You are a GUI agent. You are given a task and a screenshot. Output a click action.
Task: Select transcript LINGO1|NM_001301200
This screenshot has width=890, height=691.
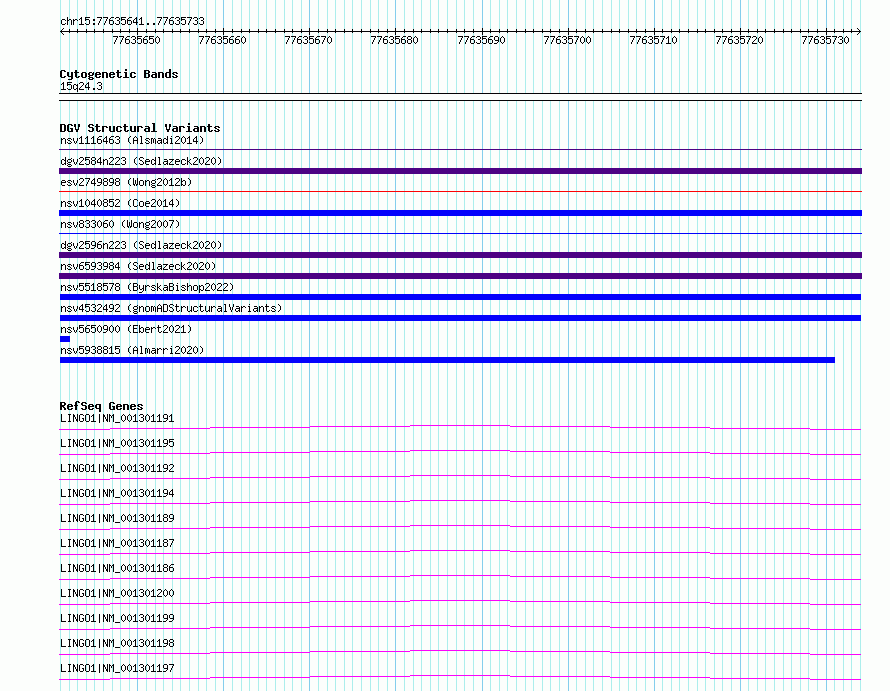pos(117,593)
